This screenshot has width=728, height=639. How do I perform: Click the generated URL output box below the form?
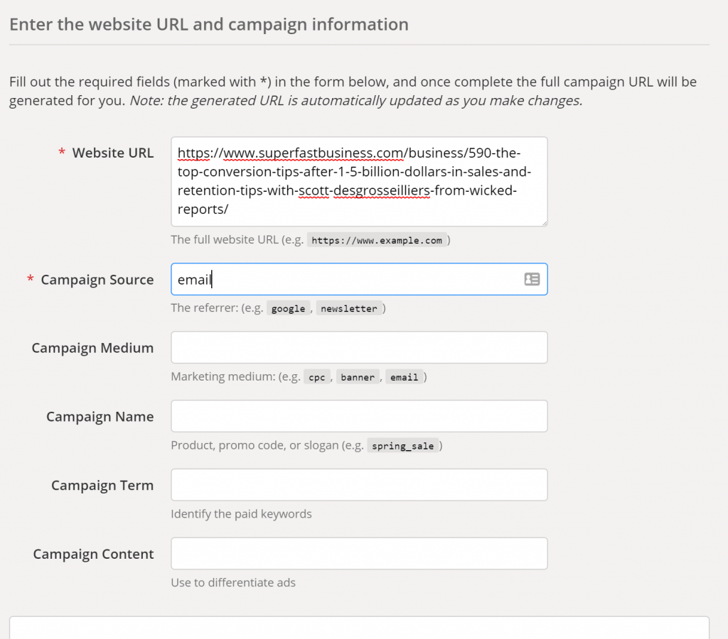359,628
